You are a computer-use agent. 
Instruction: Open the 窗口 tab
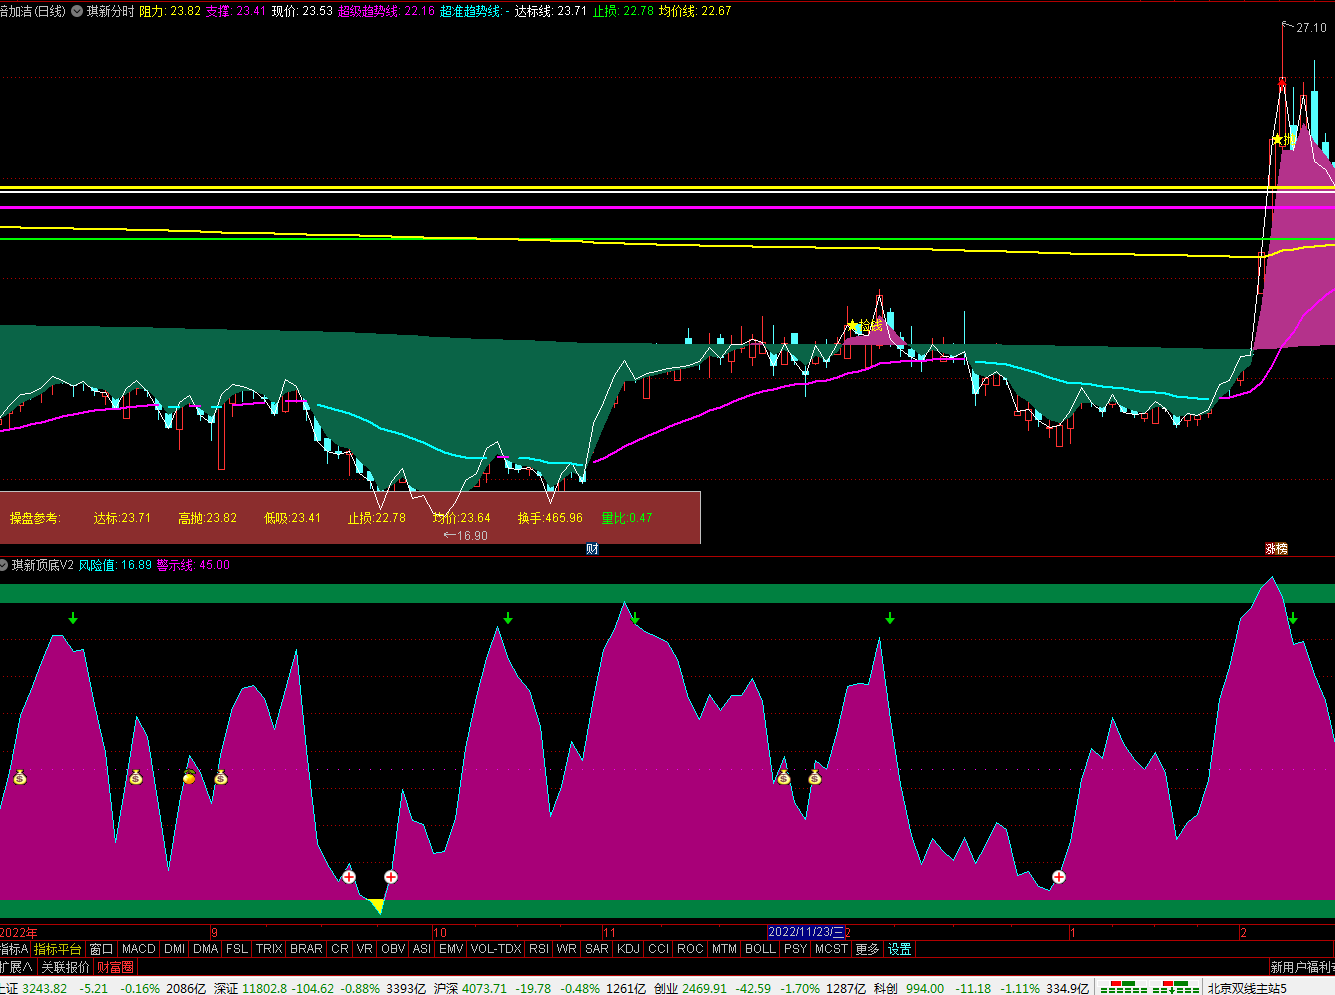click(101, 949)
